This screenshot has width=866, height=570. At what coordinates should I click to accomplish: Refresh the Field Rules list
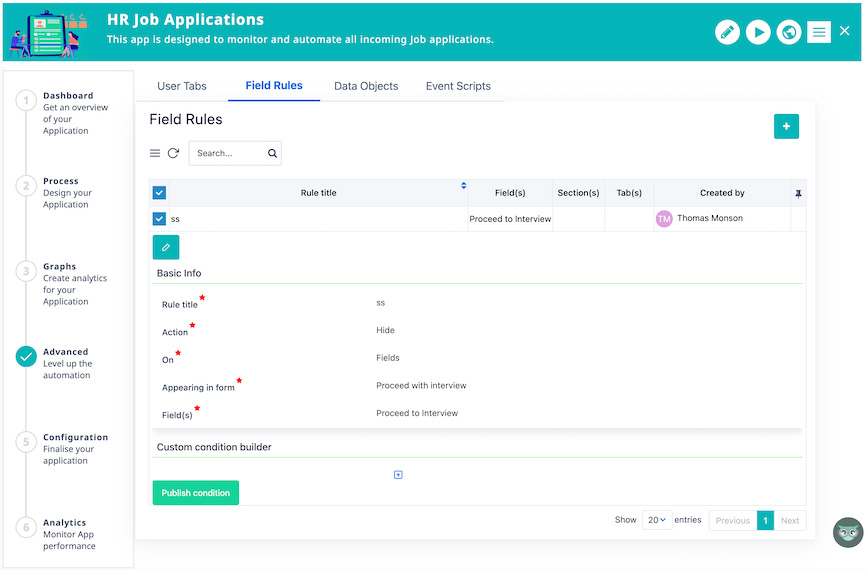pos(173,153)
